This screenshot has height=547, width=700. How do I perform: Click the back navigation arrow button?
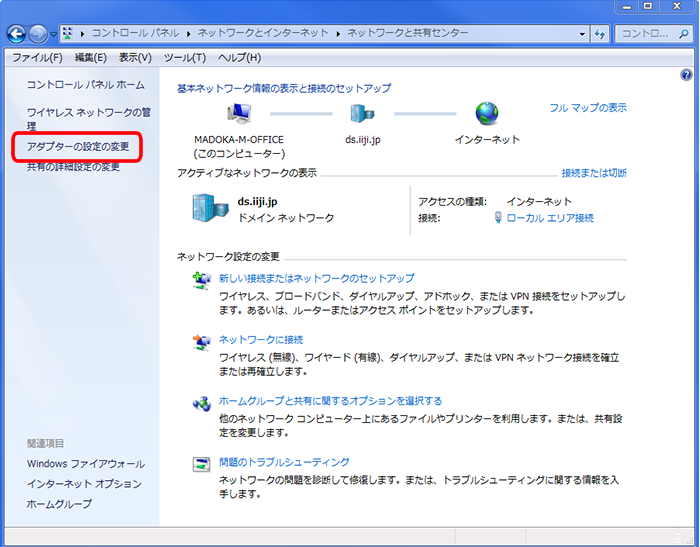[17, 34]
